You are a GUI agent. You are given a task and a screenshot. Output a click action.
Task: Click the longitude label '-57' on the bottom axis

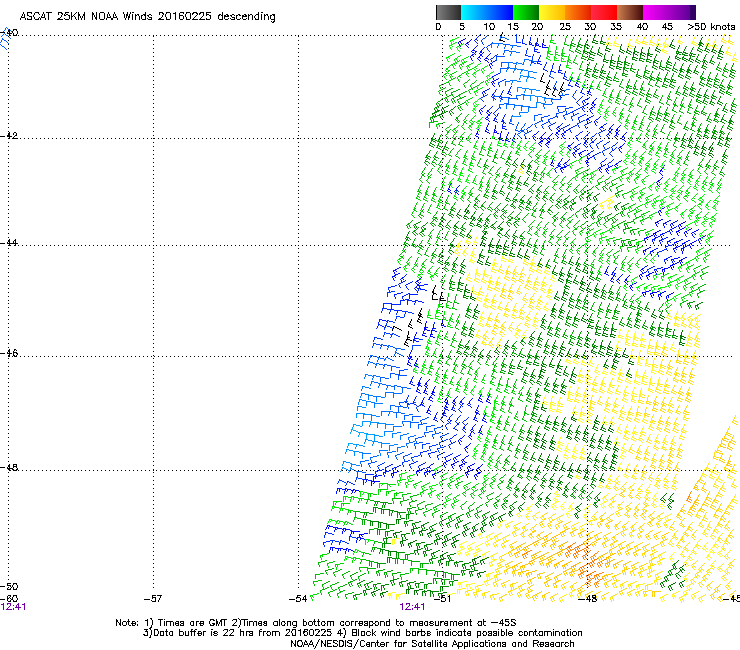point(152,599)
